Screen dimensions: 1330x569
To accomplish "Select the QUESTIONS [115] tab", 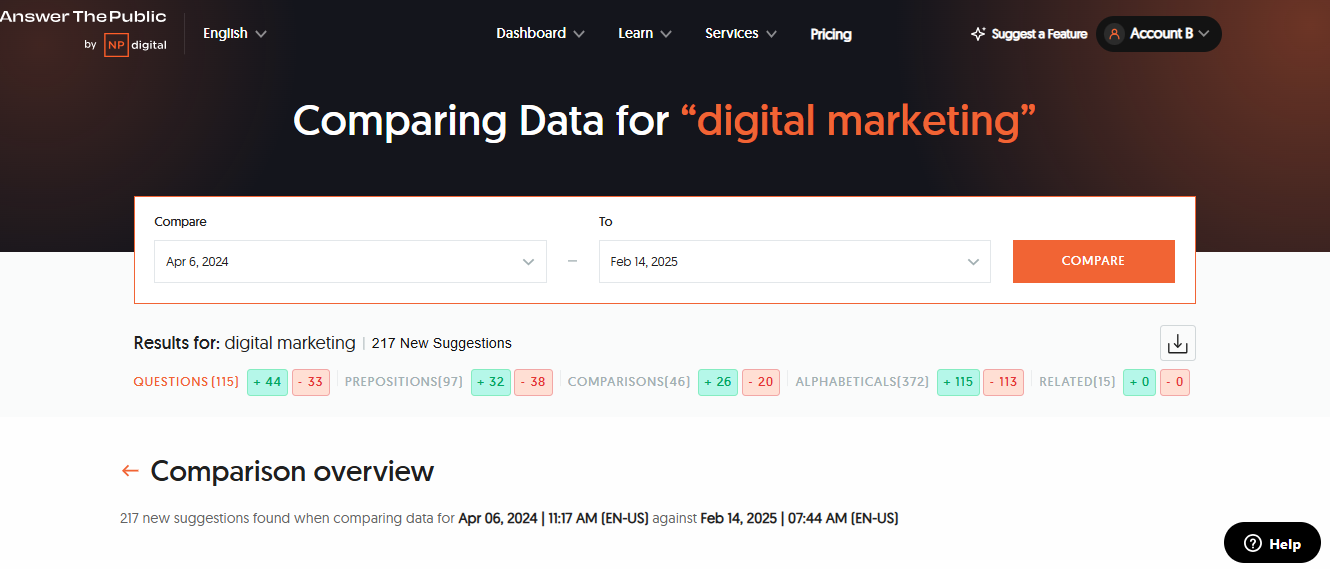I will pos(186,382).
